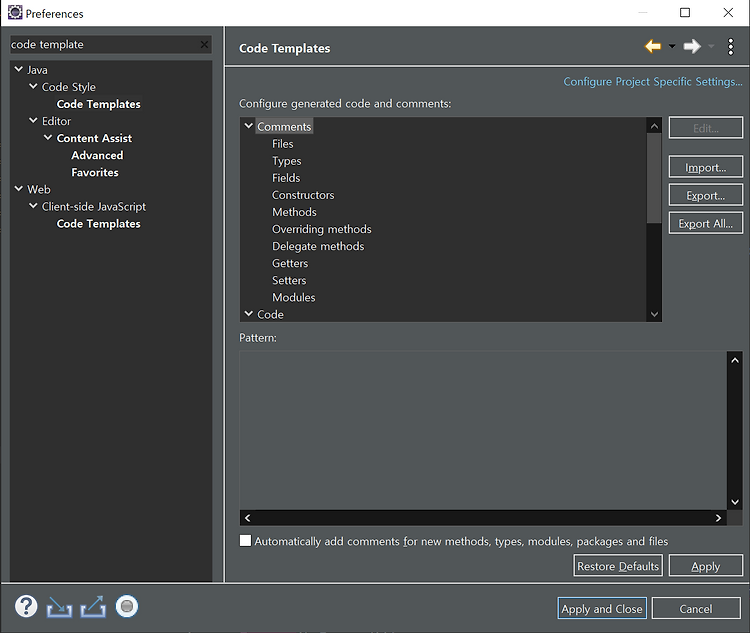Select Delegate methods template
Screen dimensions: 750x633
318,246
